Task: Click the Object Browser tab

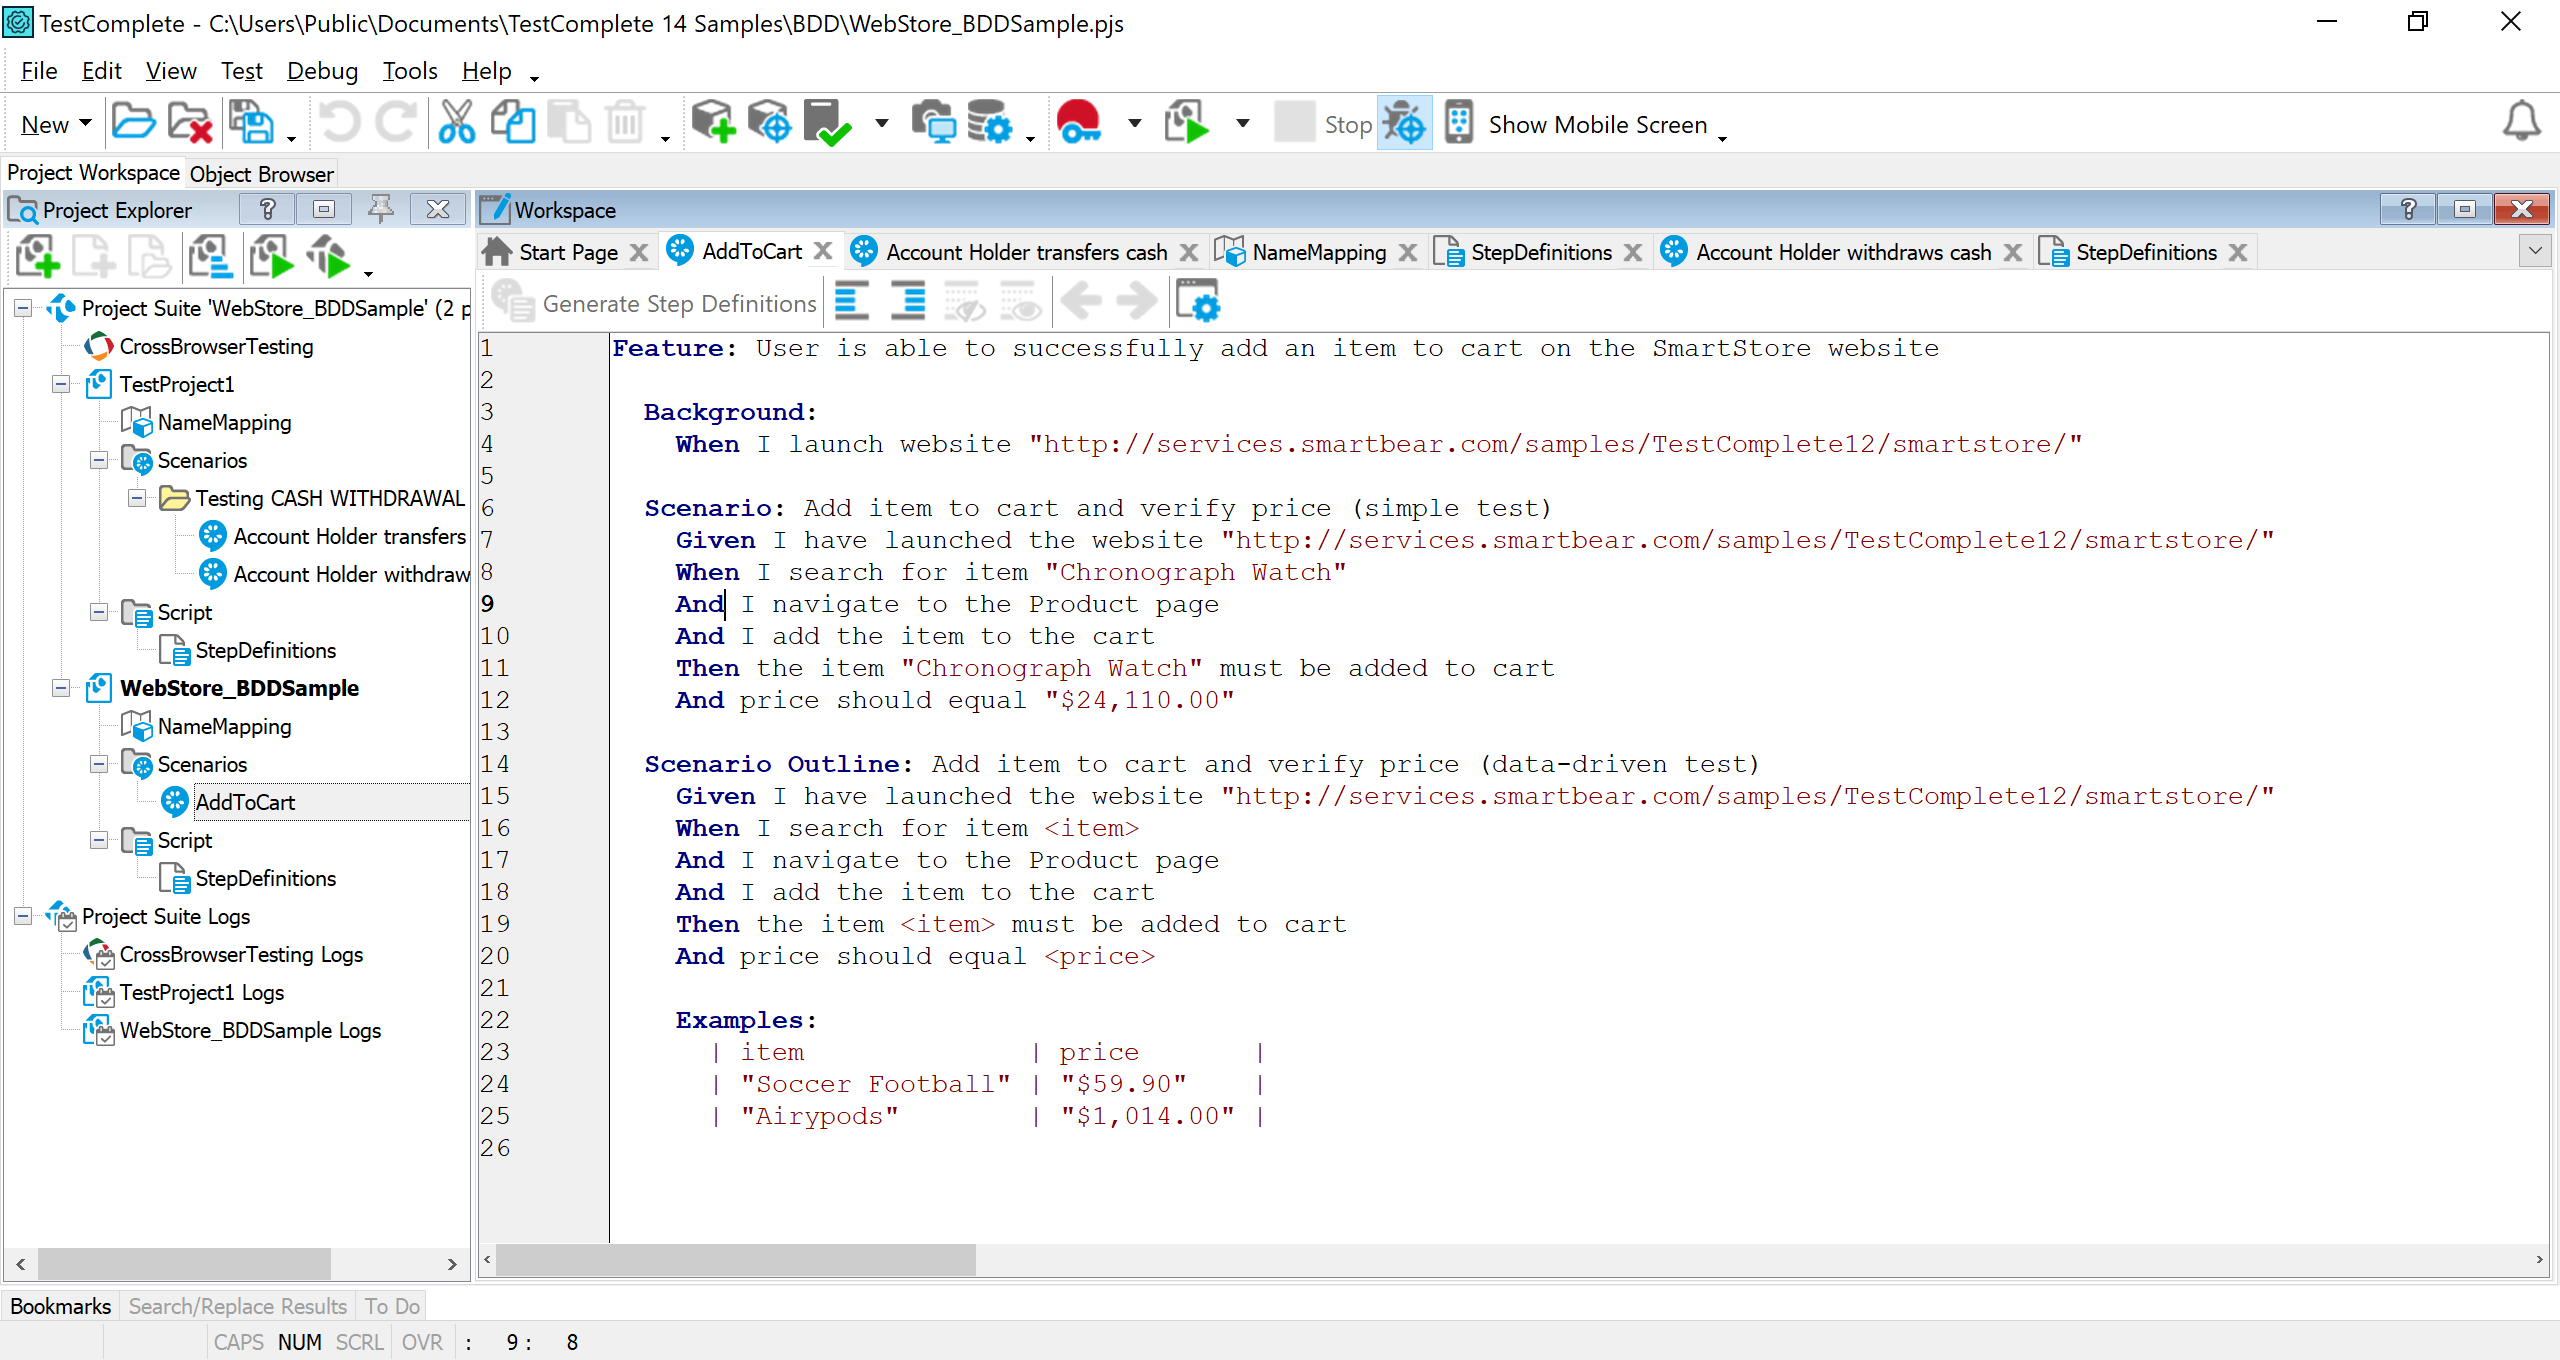Action: [262, 174]
